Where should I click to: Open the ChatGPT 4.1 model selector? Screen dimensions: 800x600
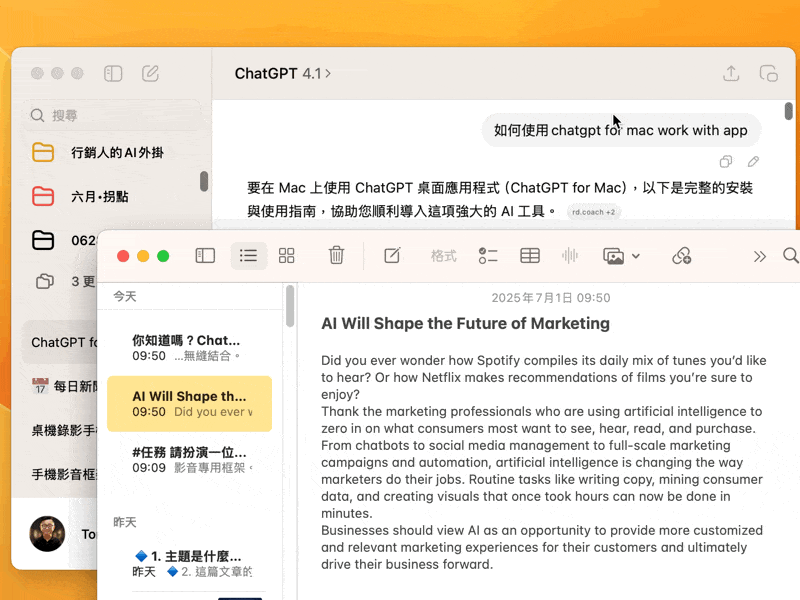click(x=282, y=73)
